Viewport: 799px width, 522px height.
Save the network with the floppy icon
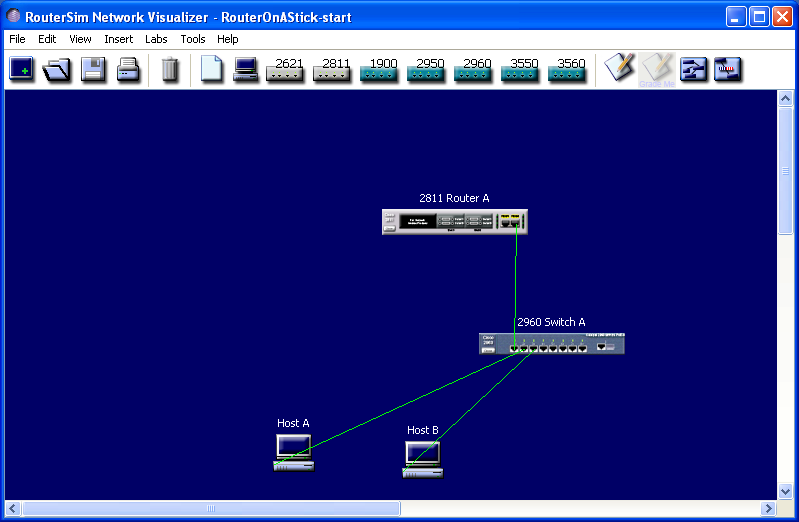(x=93, y=69)
